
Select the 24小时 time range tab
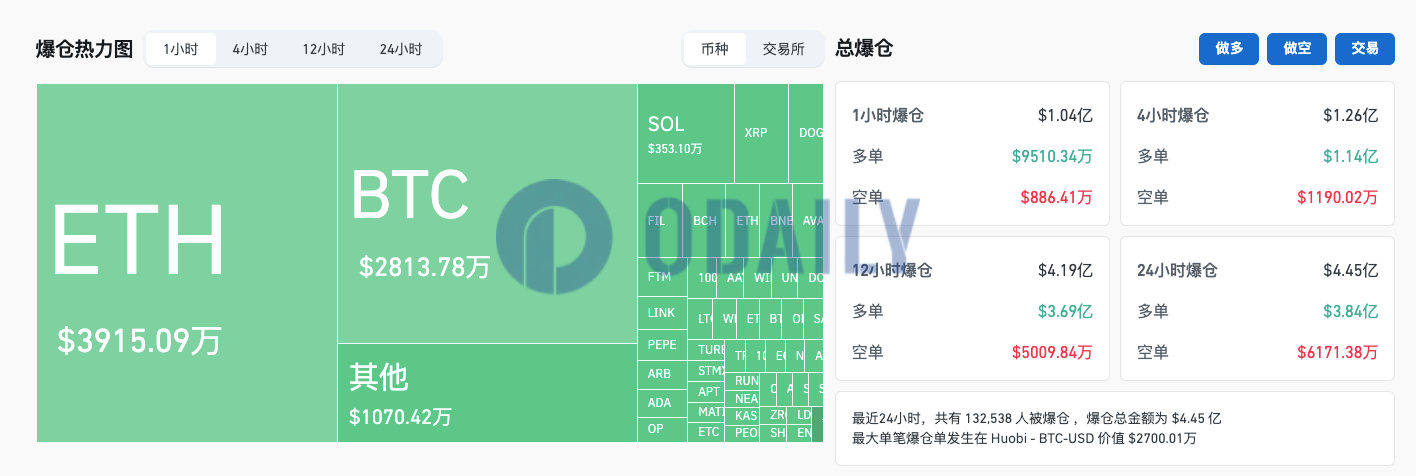coord(400,49)
